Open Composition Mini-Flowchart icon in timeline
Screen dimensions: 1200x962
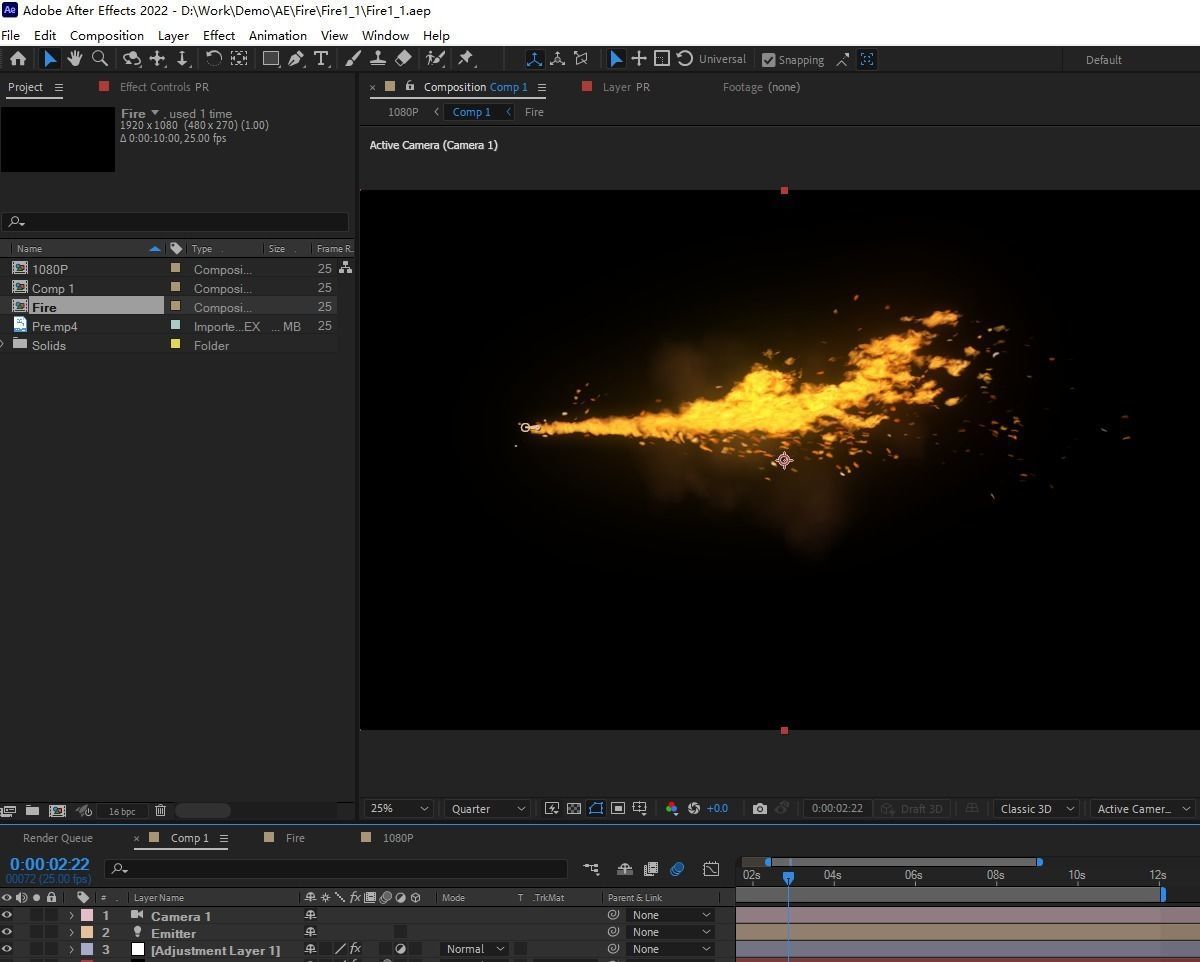point(591,869)
